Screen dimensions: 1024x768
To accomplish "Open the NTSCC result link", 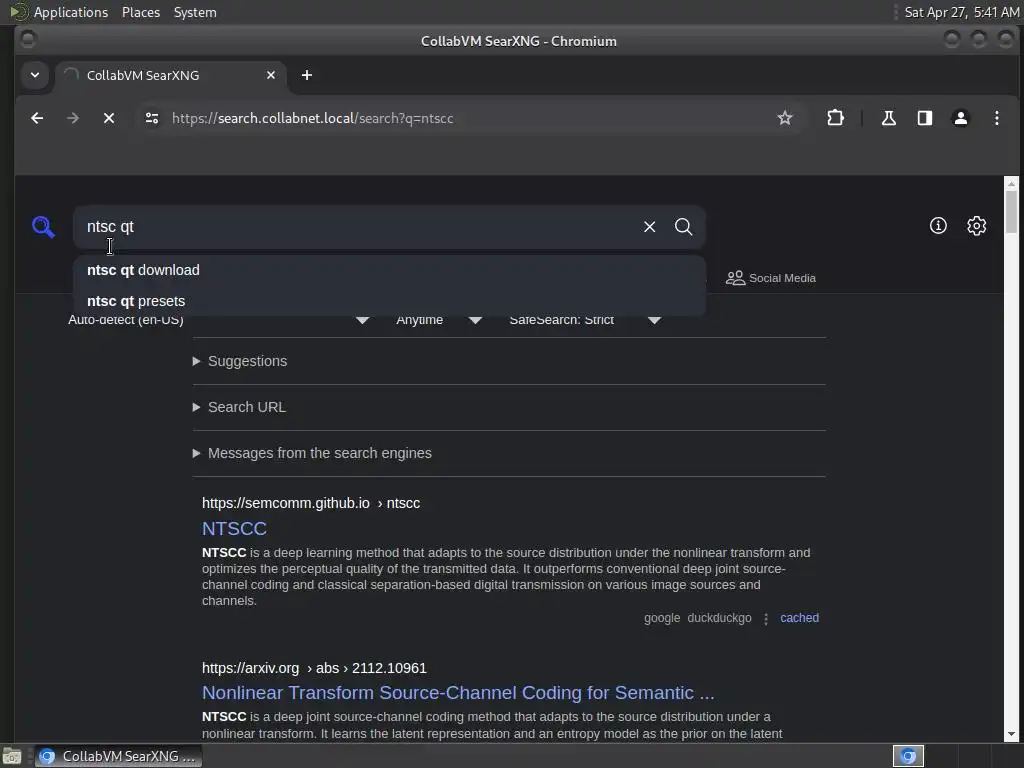I will [x=234, y=528].
